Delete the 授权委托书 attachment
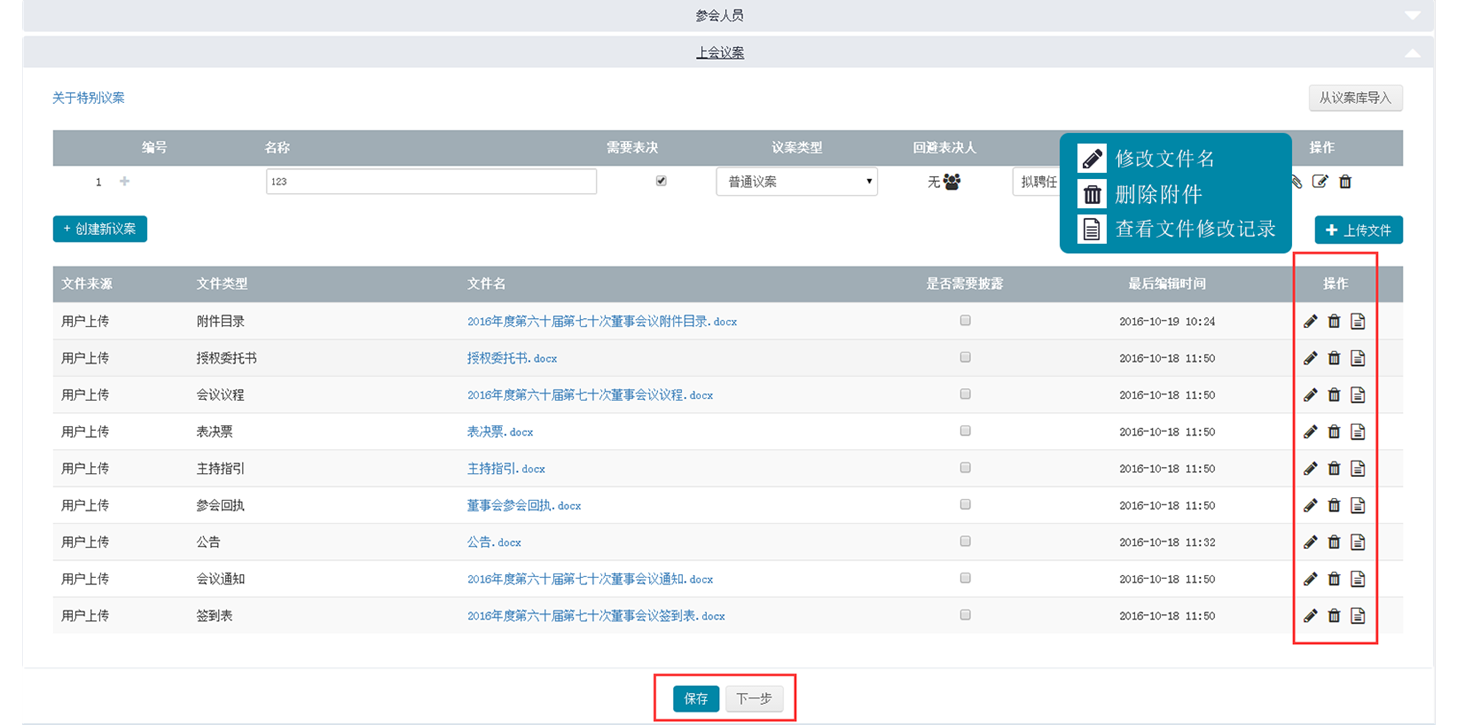 tap(1334, 358)
